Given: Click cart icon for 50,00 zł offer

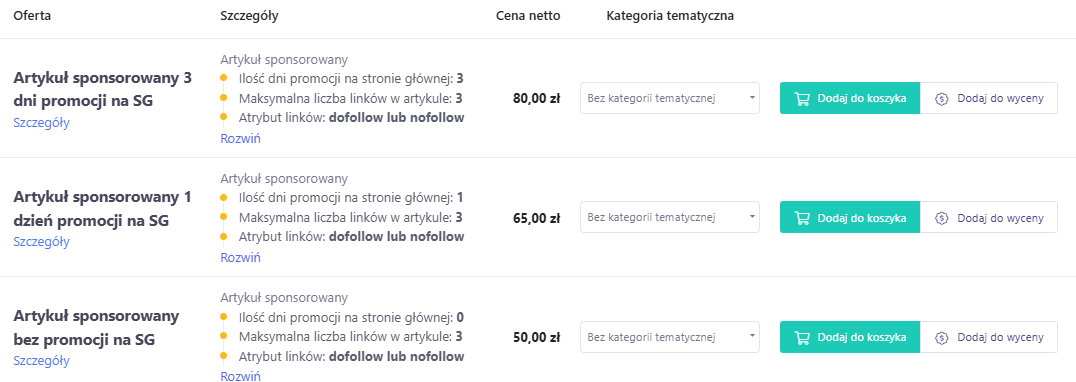Looking at the screenshot, I should [x=802, y=337].
